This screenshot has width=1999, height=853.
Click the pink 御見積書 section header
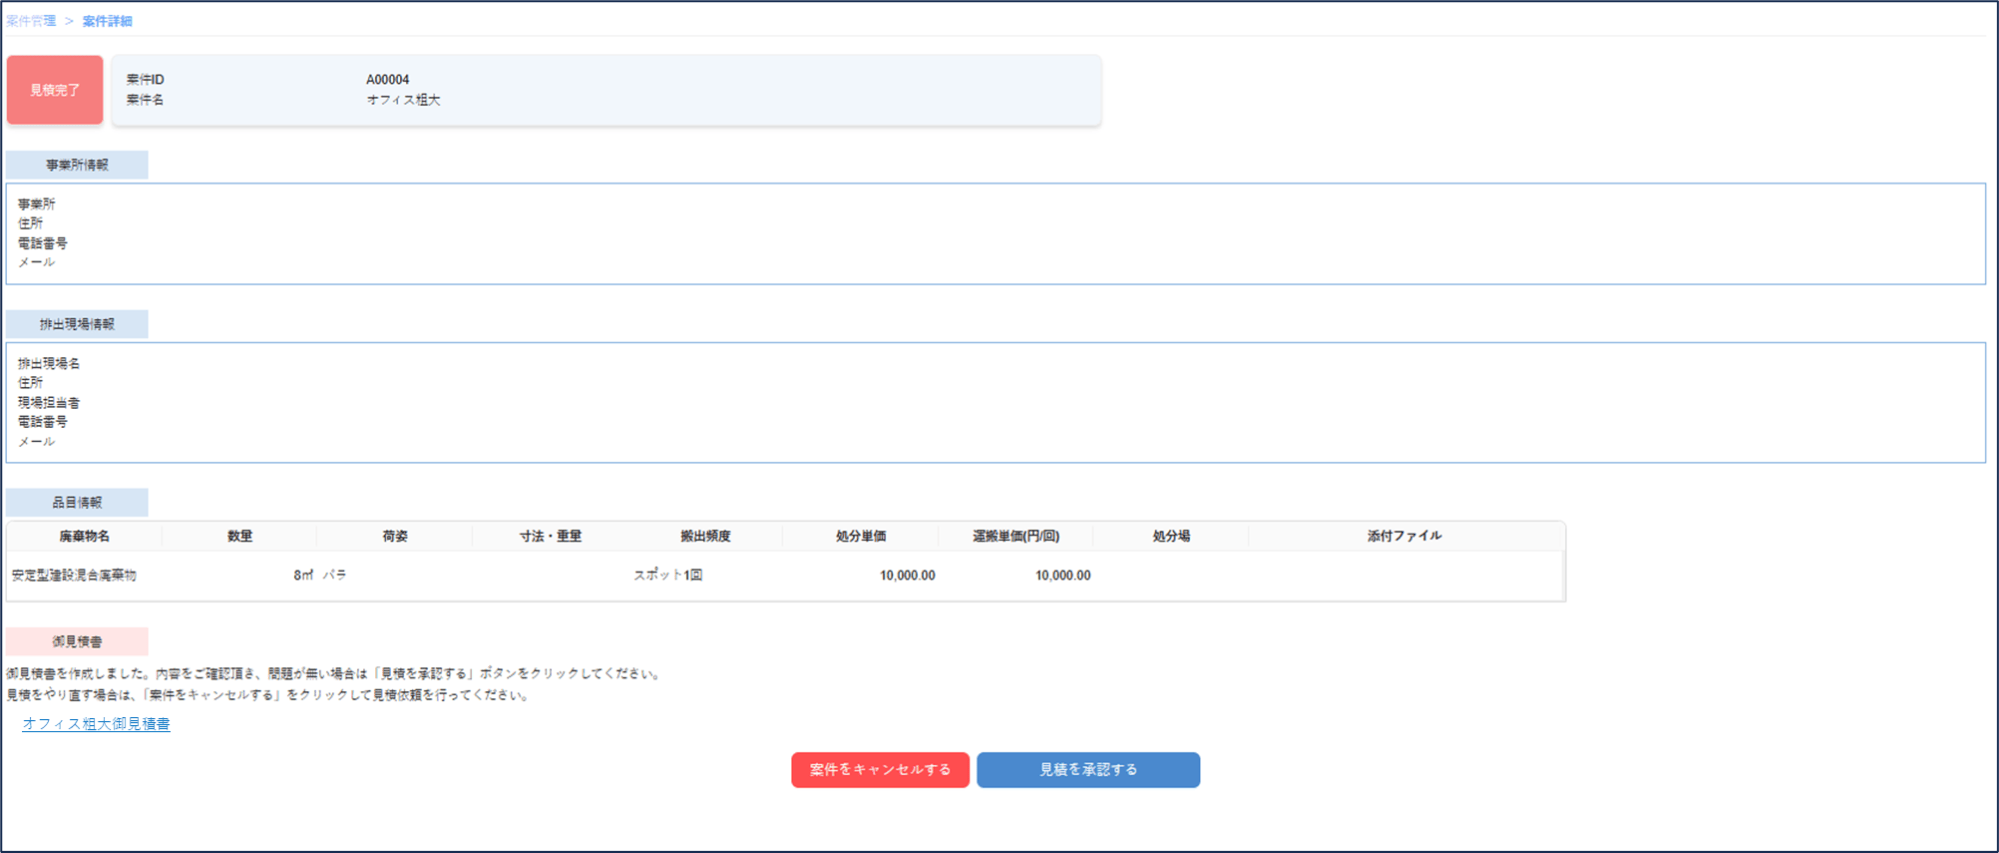[x=77, y=641]
